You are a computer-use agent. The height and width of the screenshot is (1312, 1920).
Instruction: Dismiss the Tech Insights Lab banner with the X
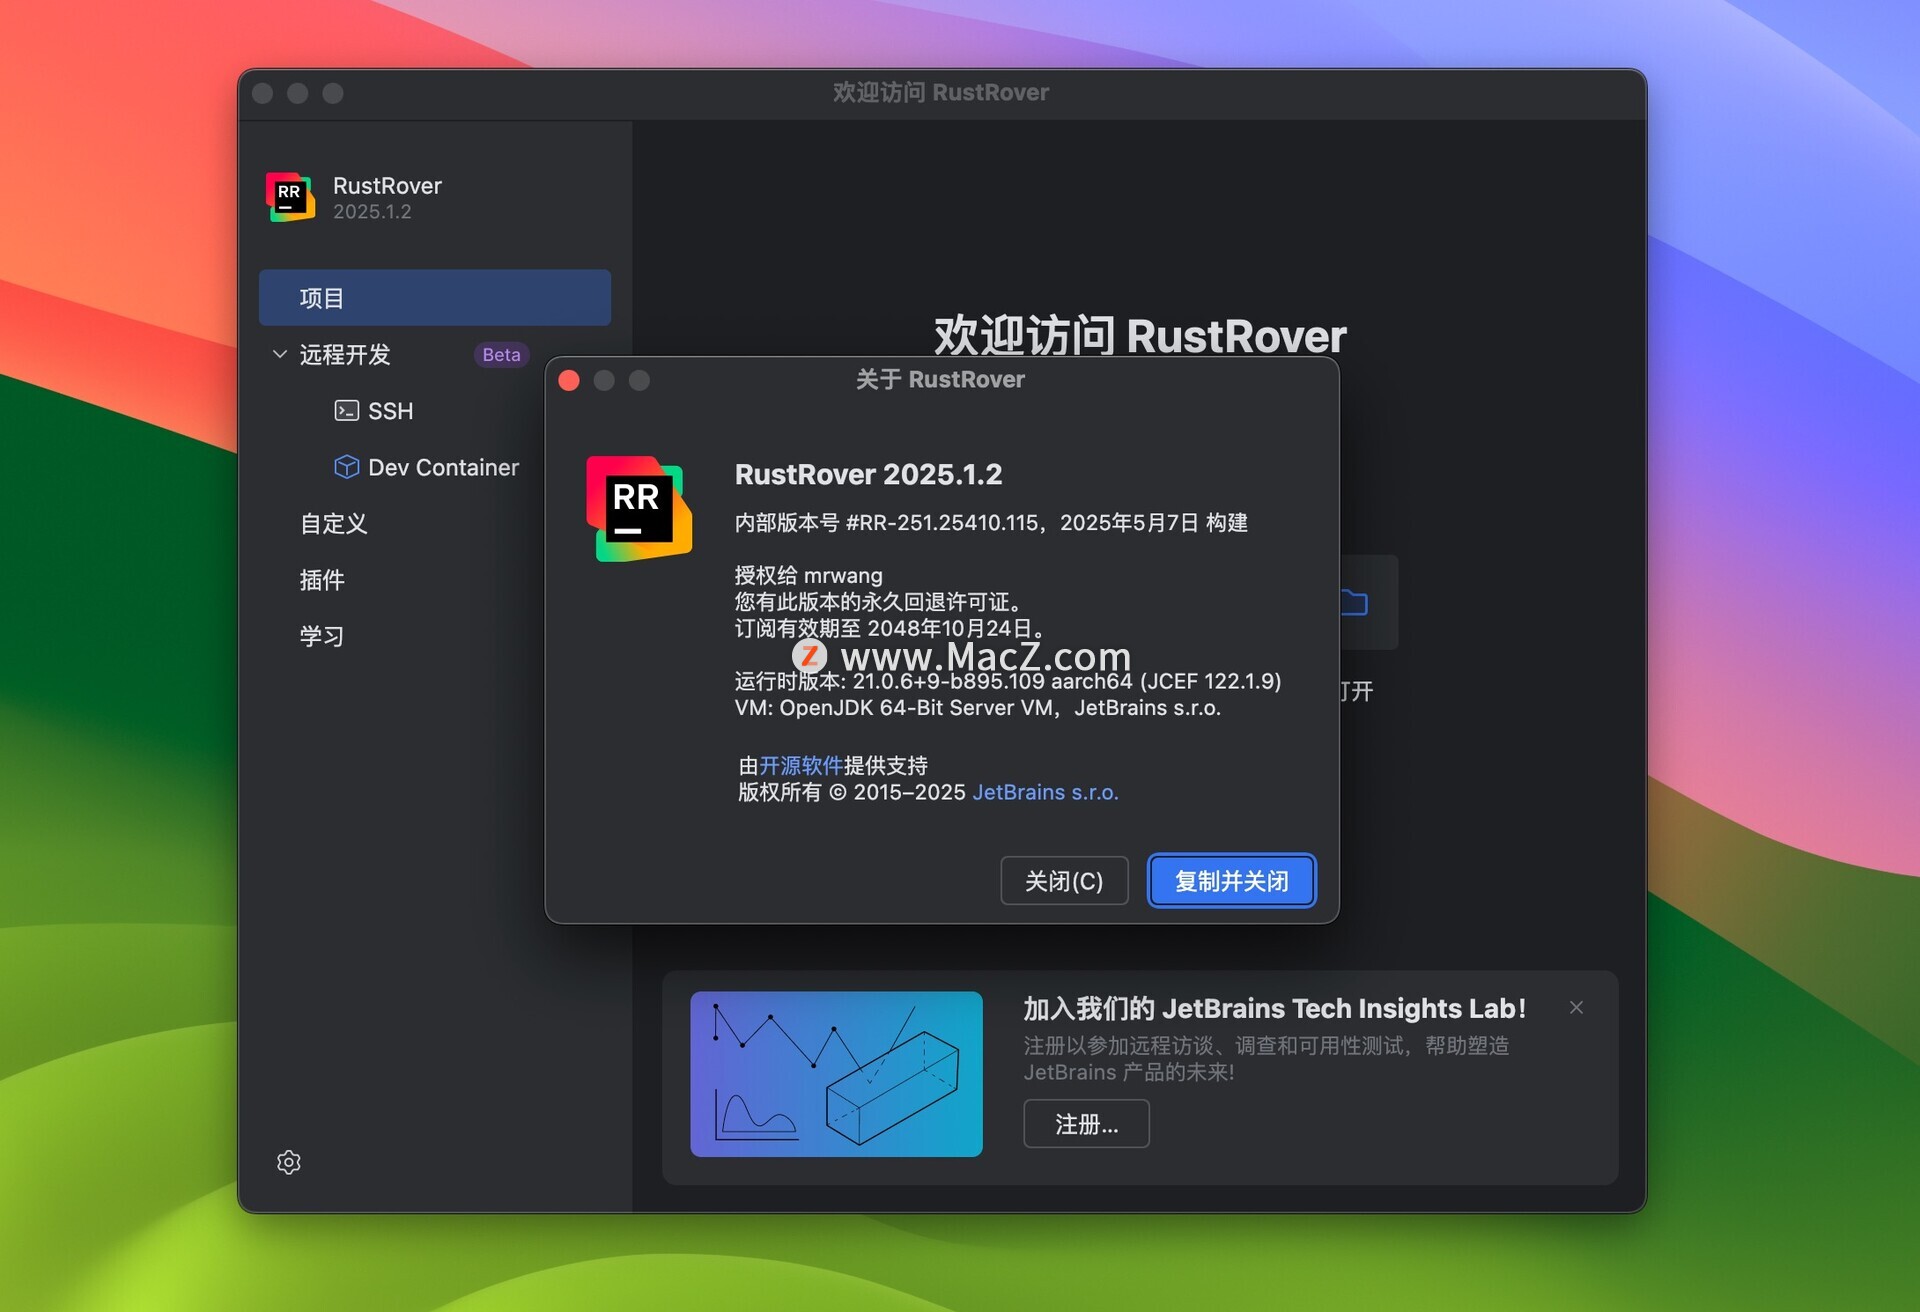(1576, 1008)
